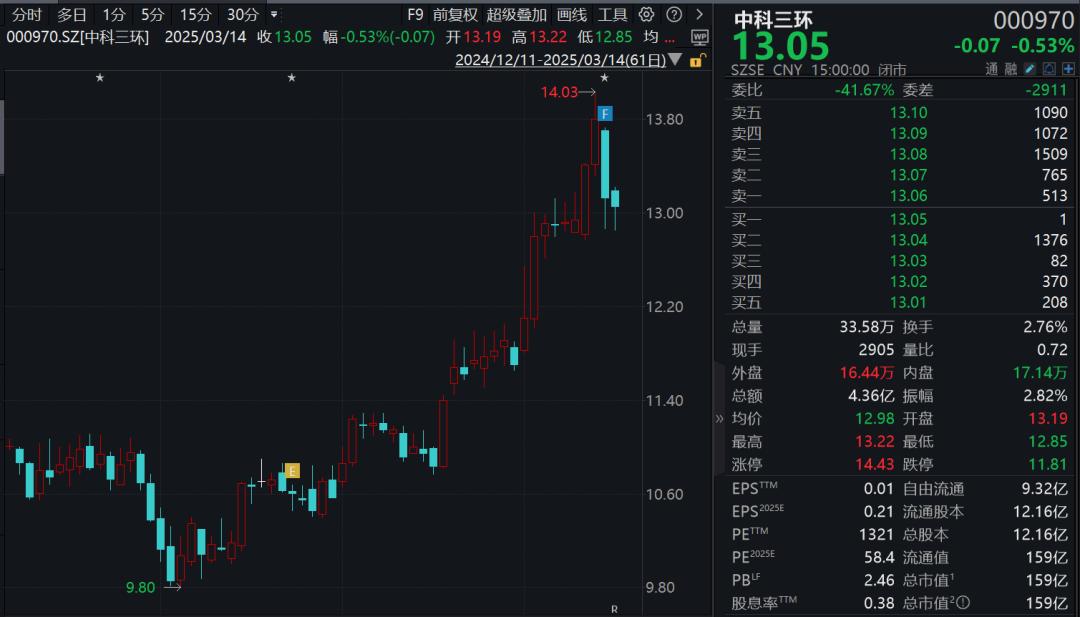This screenshot has height=617, width=1080.
Task: Click the 2024/12/11-2025/03/14(61日) date range link
Action: (x=561, y=60)
